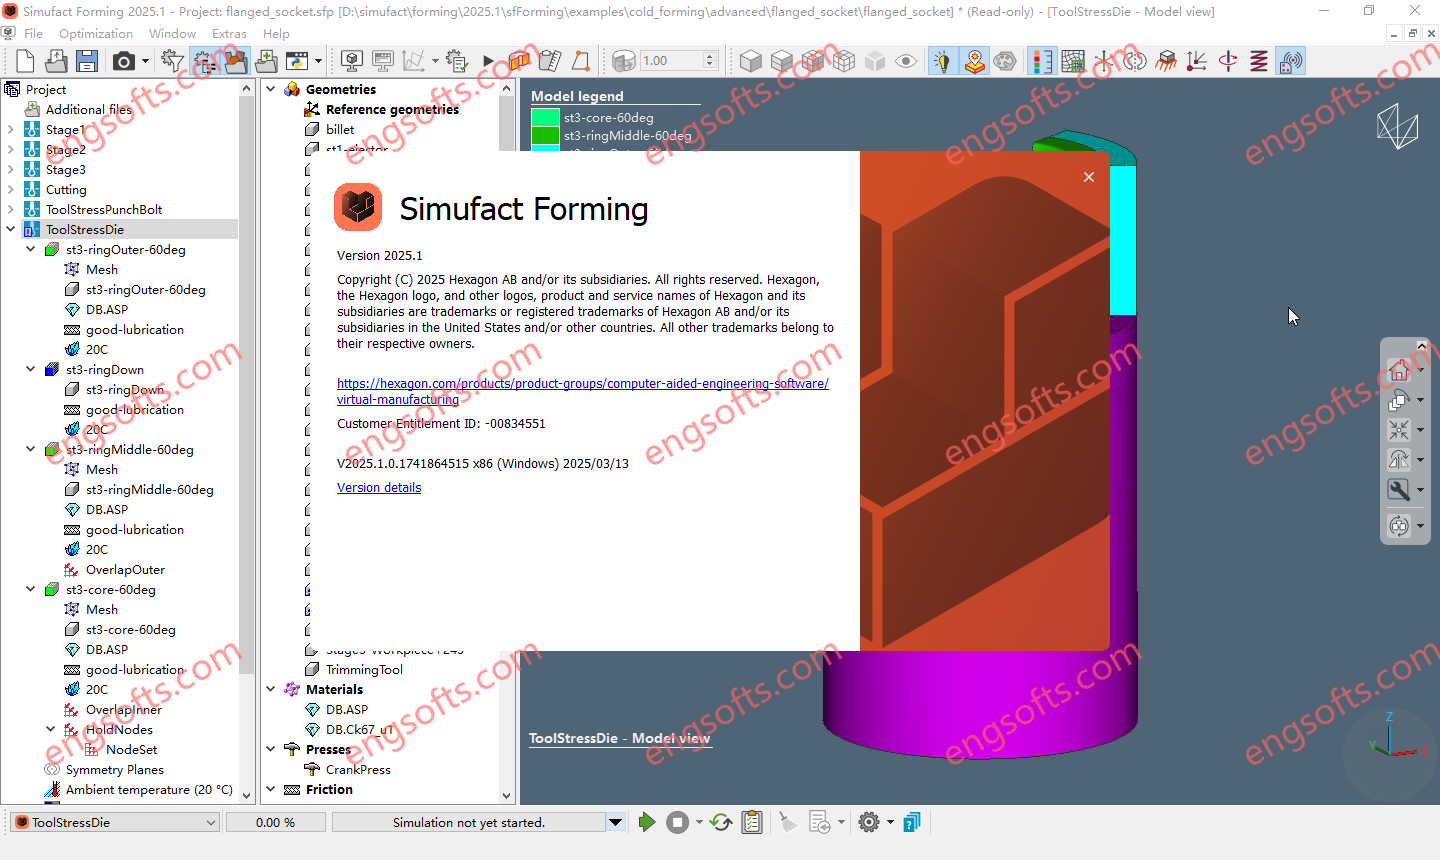The image size is (1440, 860).
Task: Click the st3-core-60deg legend color swatch
Action: 545,118
